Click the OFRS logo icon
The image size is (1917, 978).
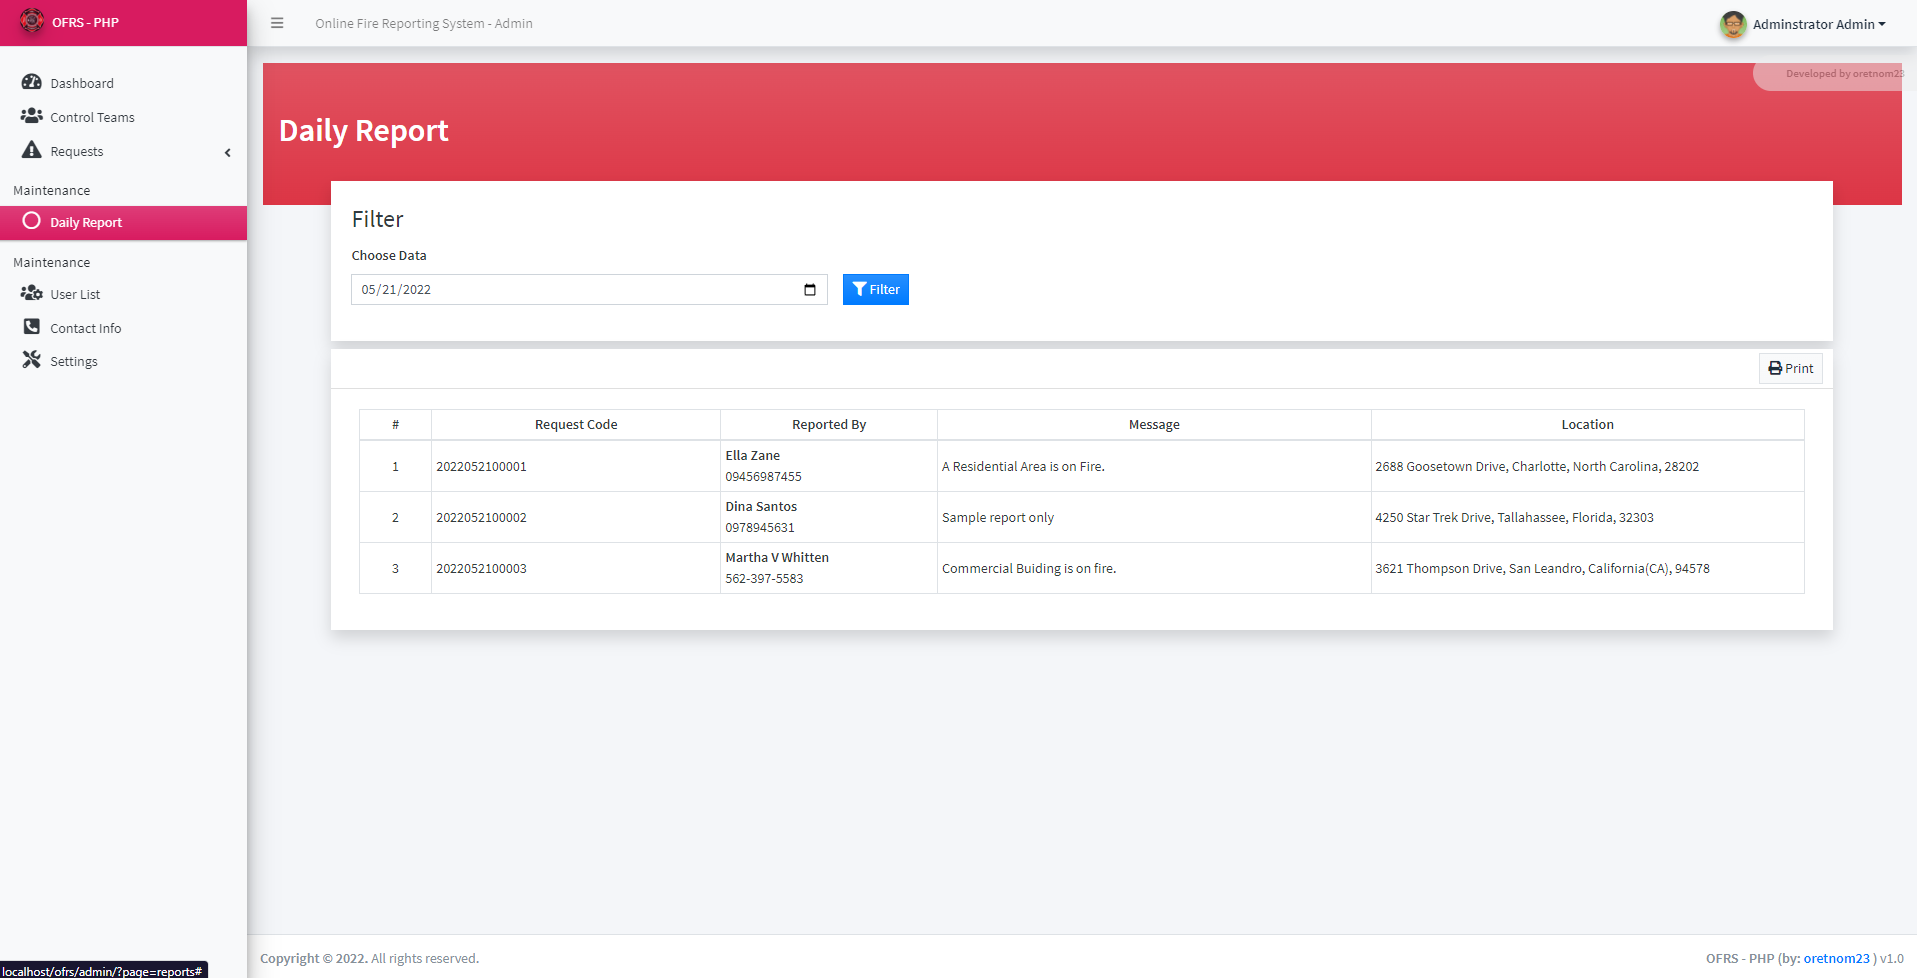point(32,21)
